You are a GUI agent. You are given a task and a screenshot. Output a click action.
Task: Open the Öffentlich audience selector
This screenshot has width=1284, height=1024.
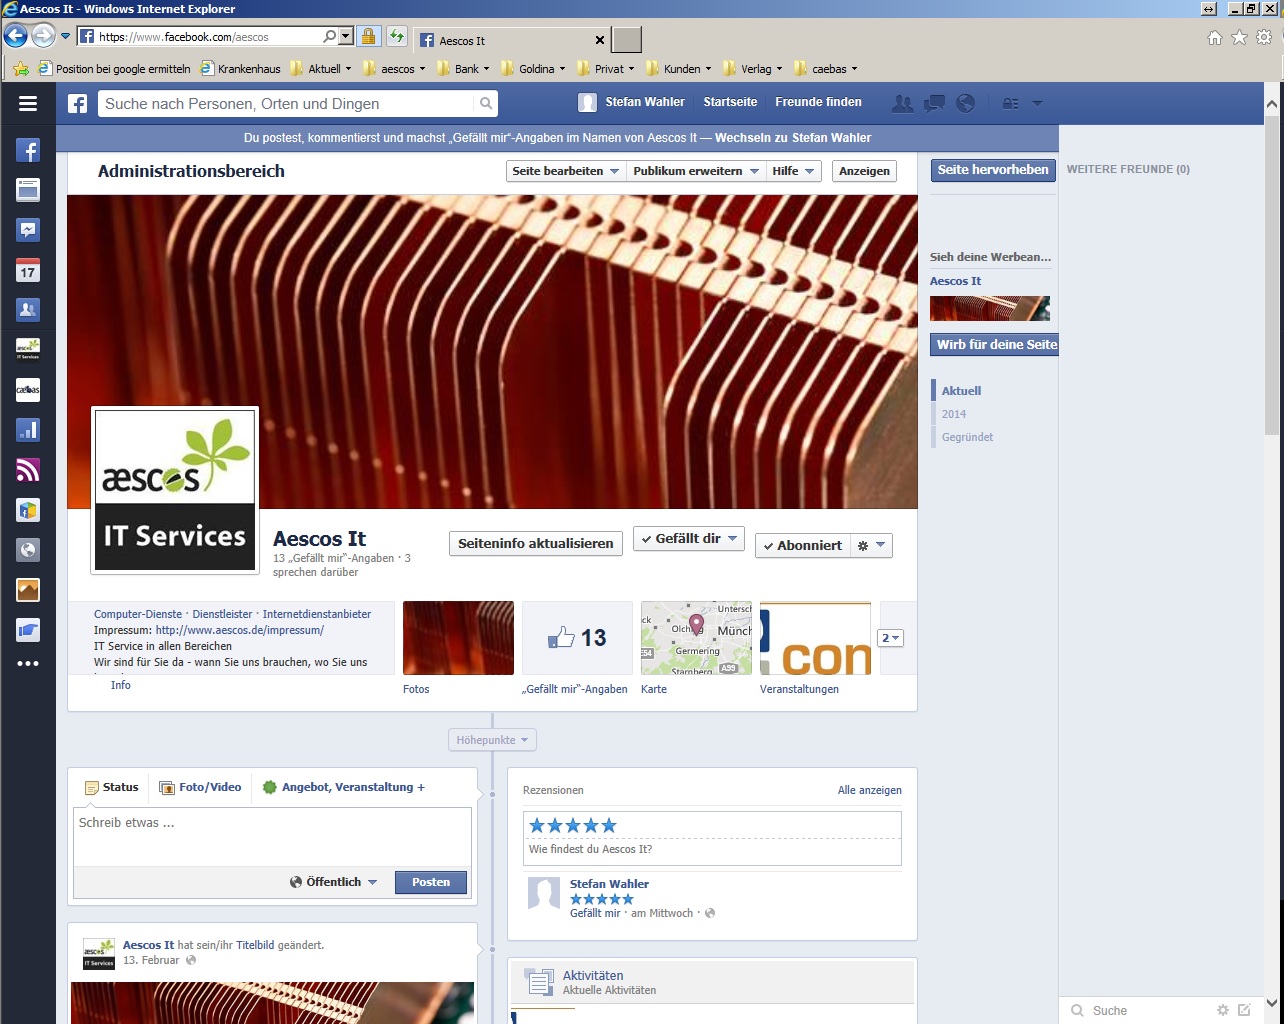coord(333,882)
